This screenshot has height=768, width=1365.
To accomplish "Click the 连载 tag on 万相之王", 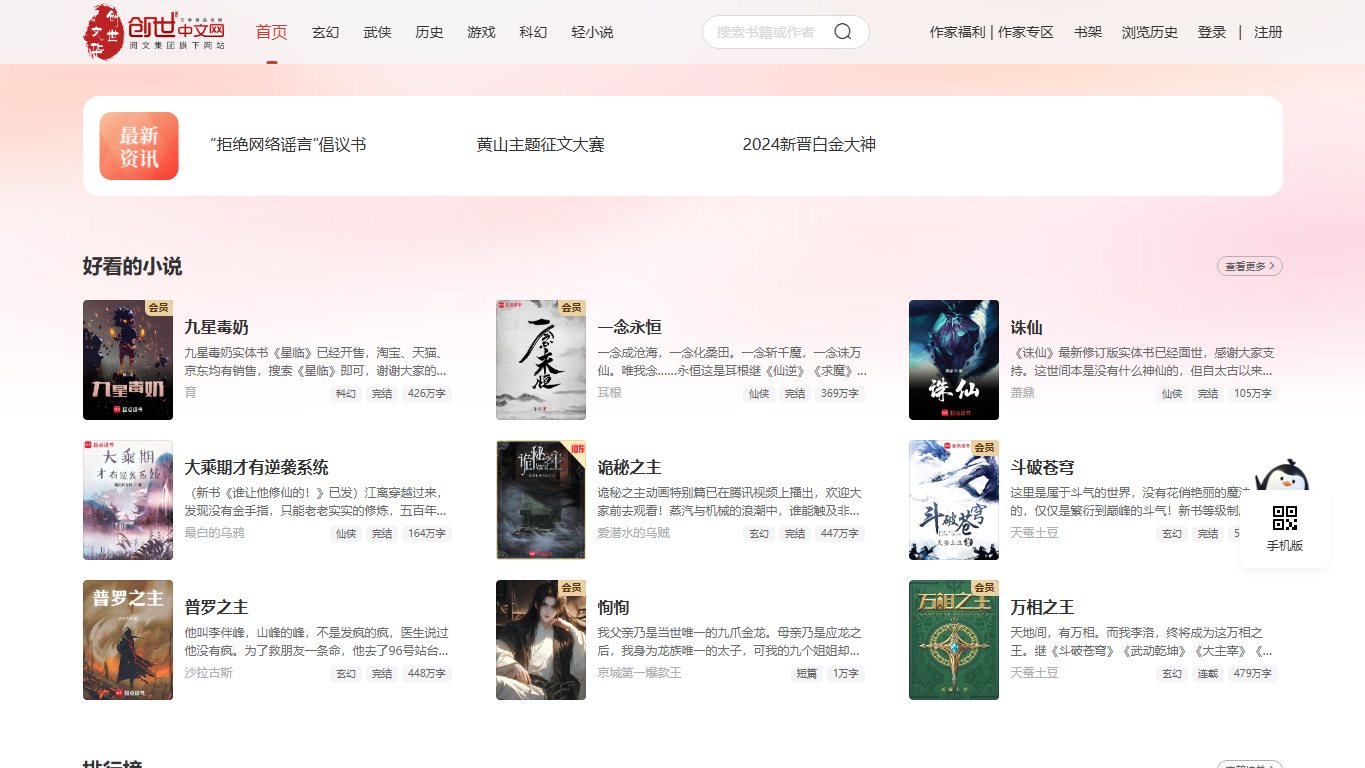I will pos(1208,674).
